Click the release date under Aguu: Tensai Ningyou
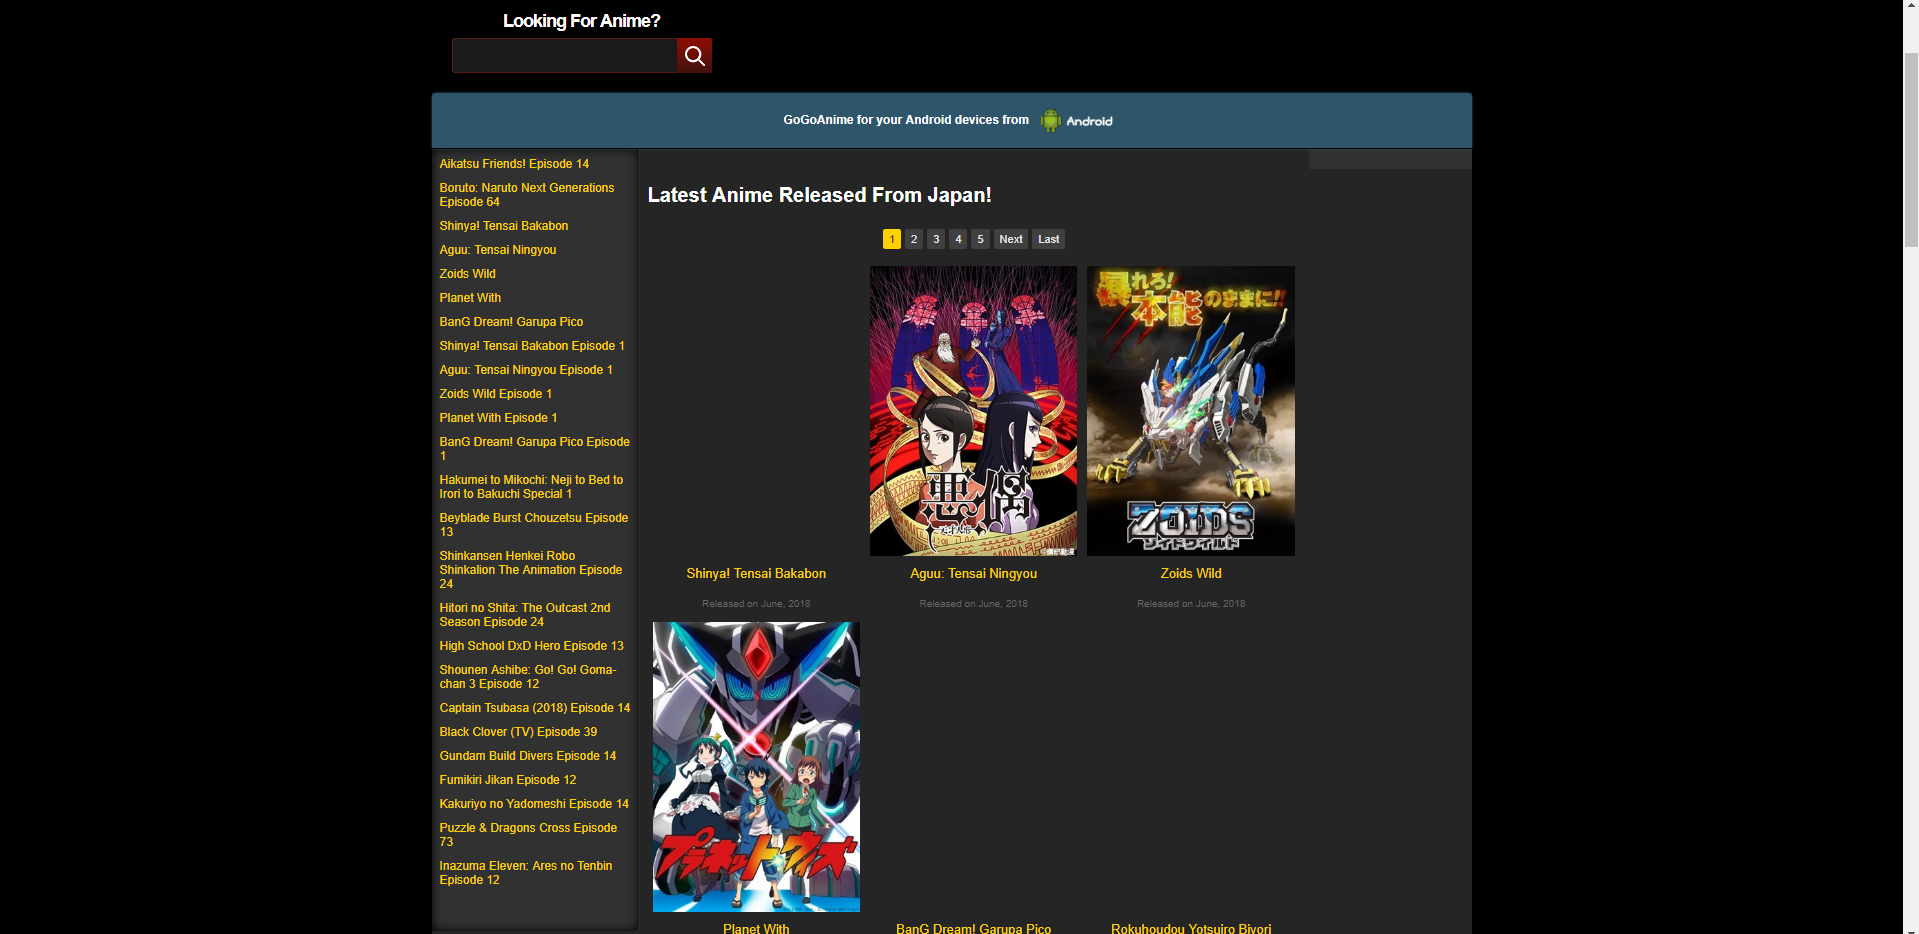Screen dimensions: 1919x934 974,604
